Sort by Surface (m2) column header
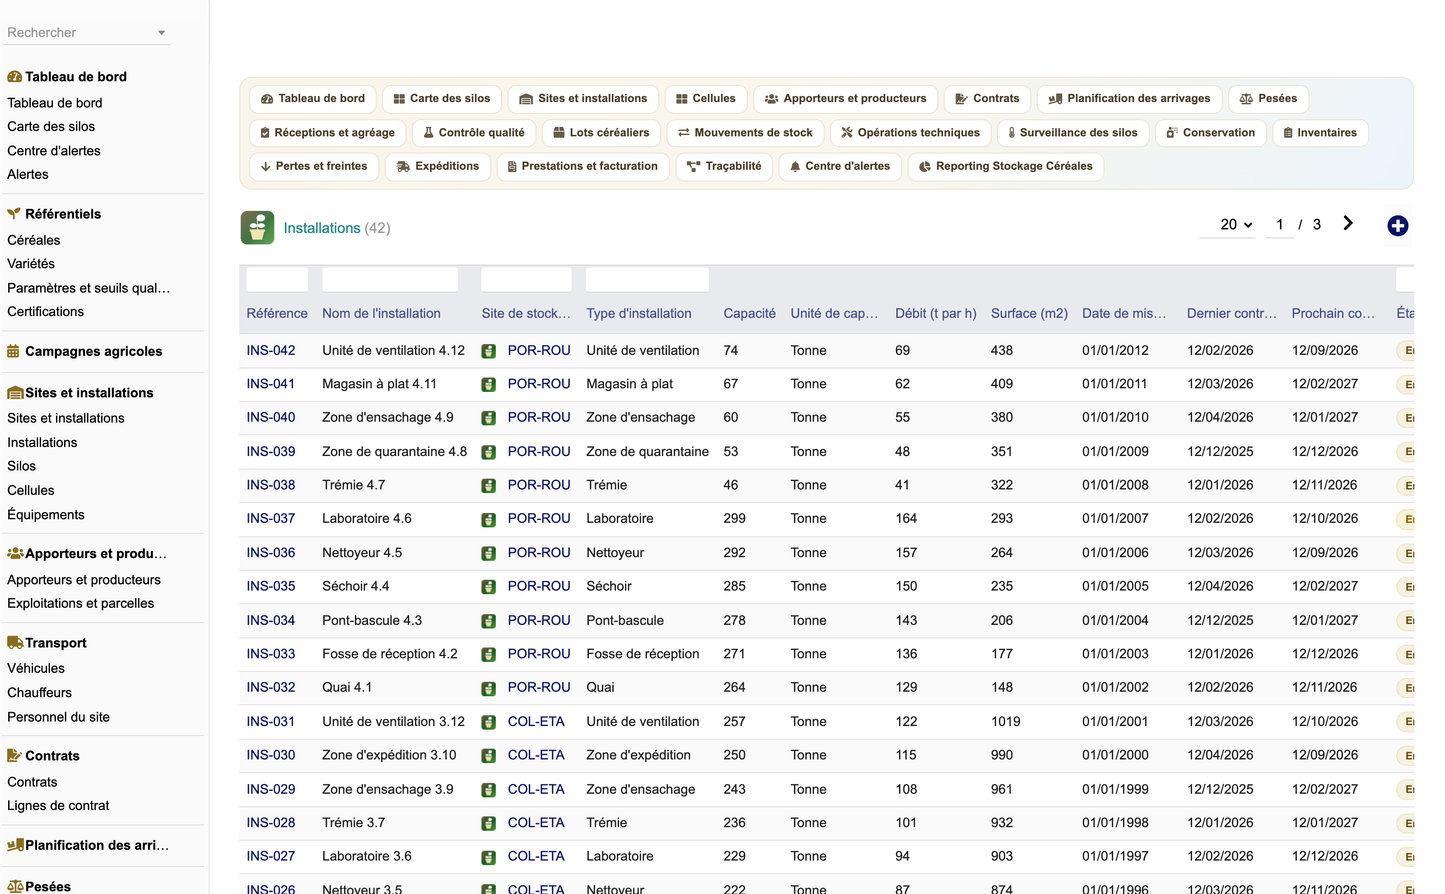 1029,314
